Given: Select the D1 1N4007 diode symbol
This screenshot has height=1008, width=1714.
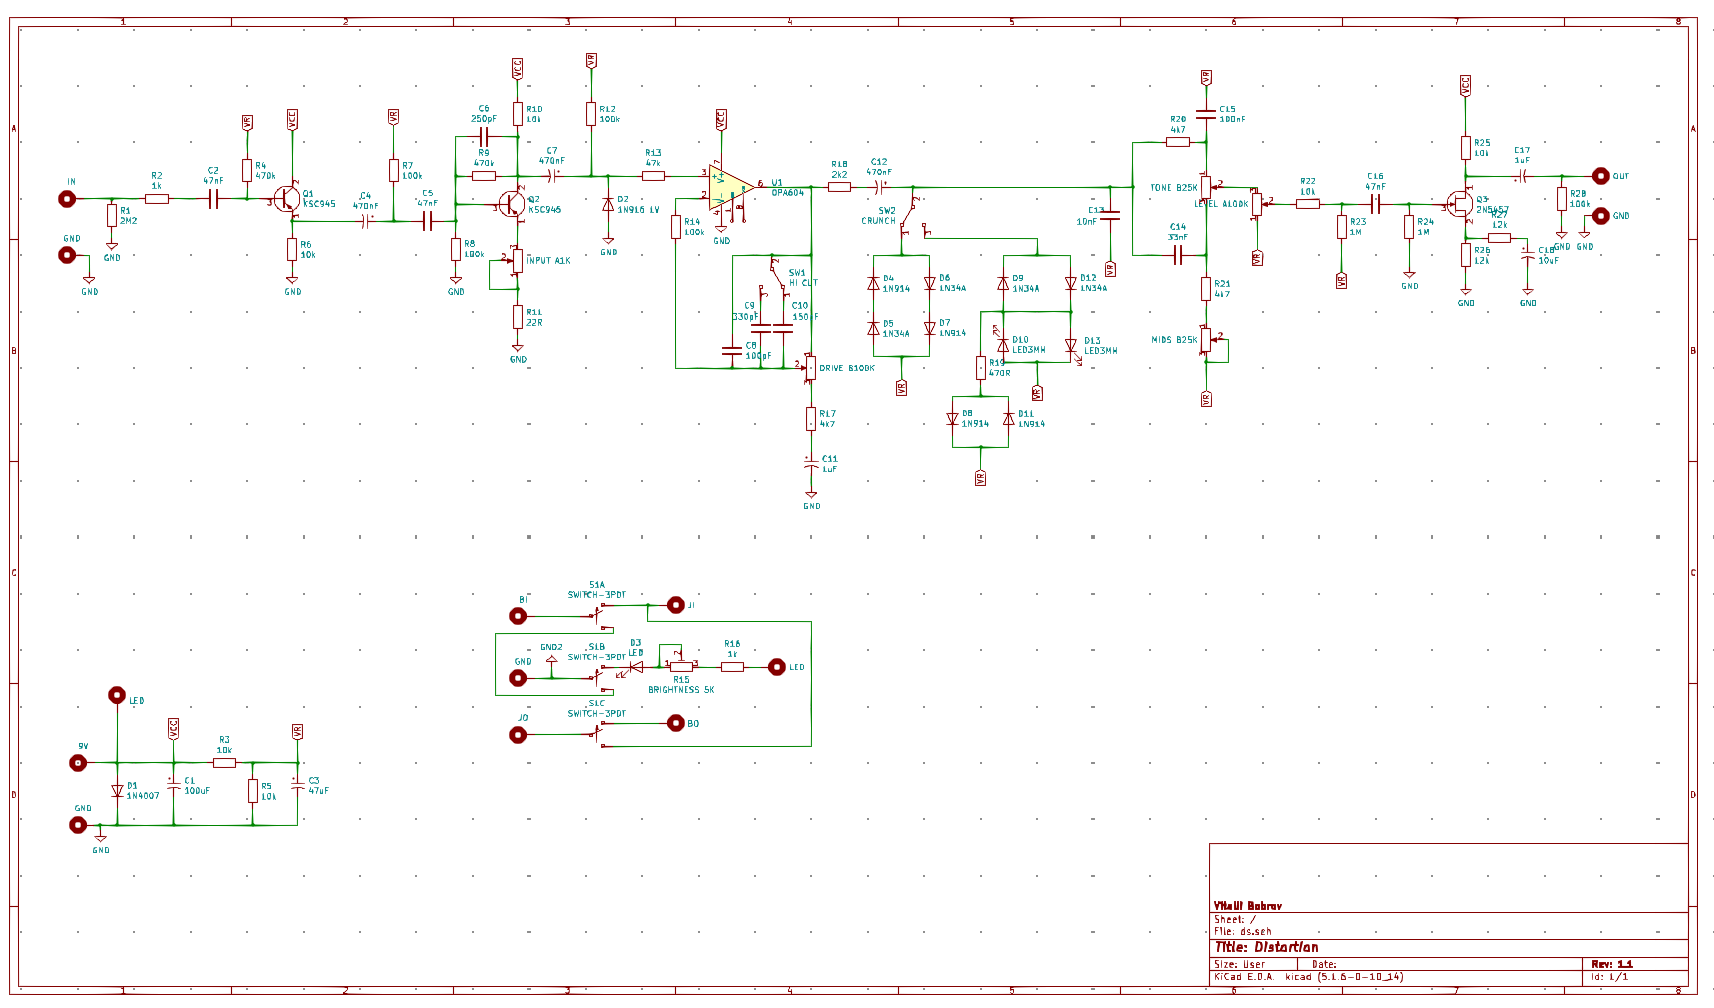Looking at the screenshot, I should pyautogui.click(x=117, y=791).
